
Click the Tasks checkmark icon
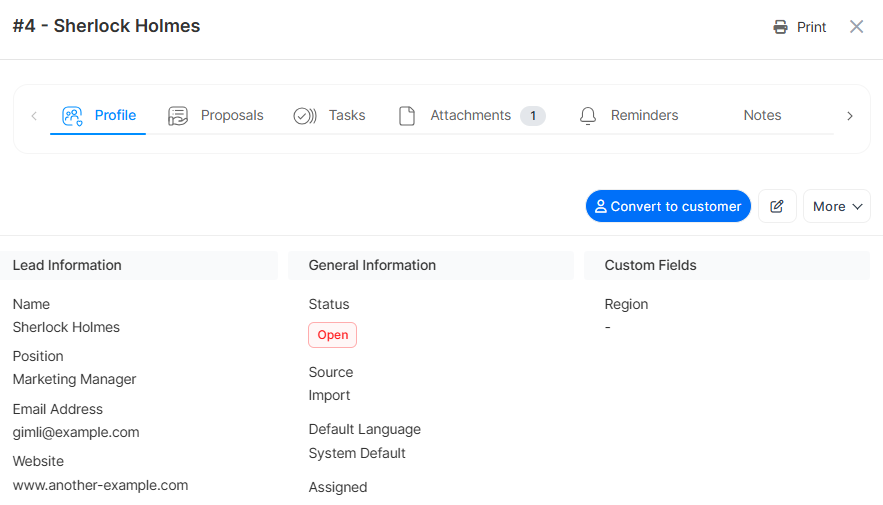(305, 116)
